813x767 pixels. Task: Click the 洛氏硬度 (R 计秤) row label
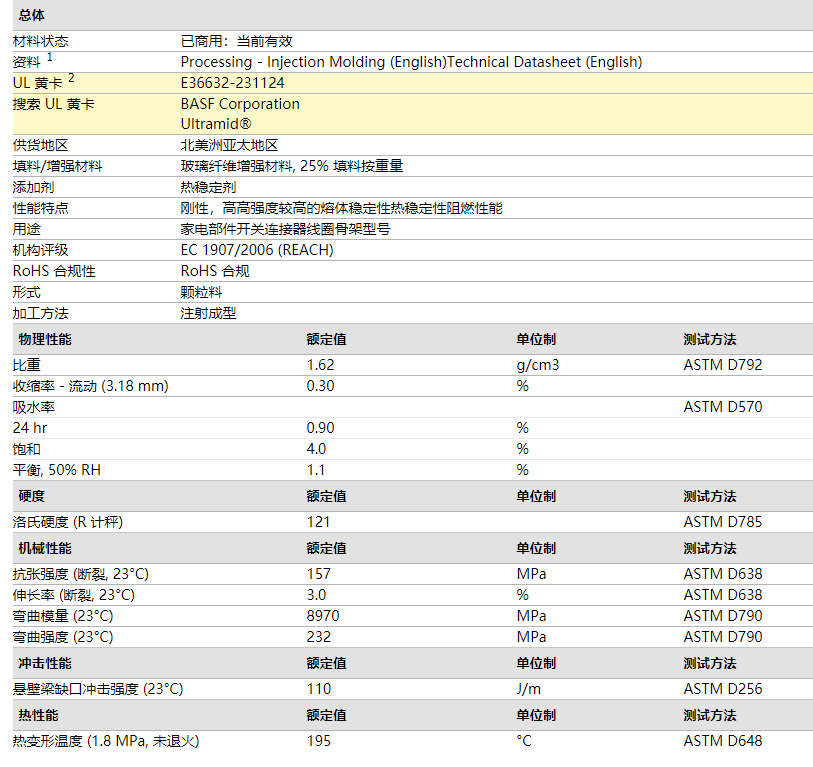68,522
